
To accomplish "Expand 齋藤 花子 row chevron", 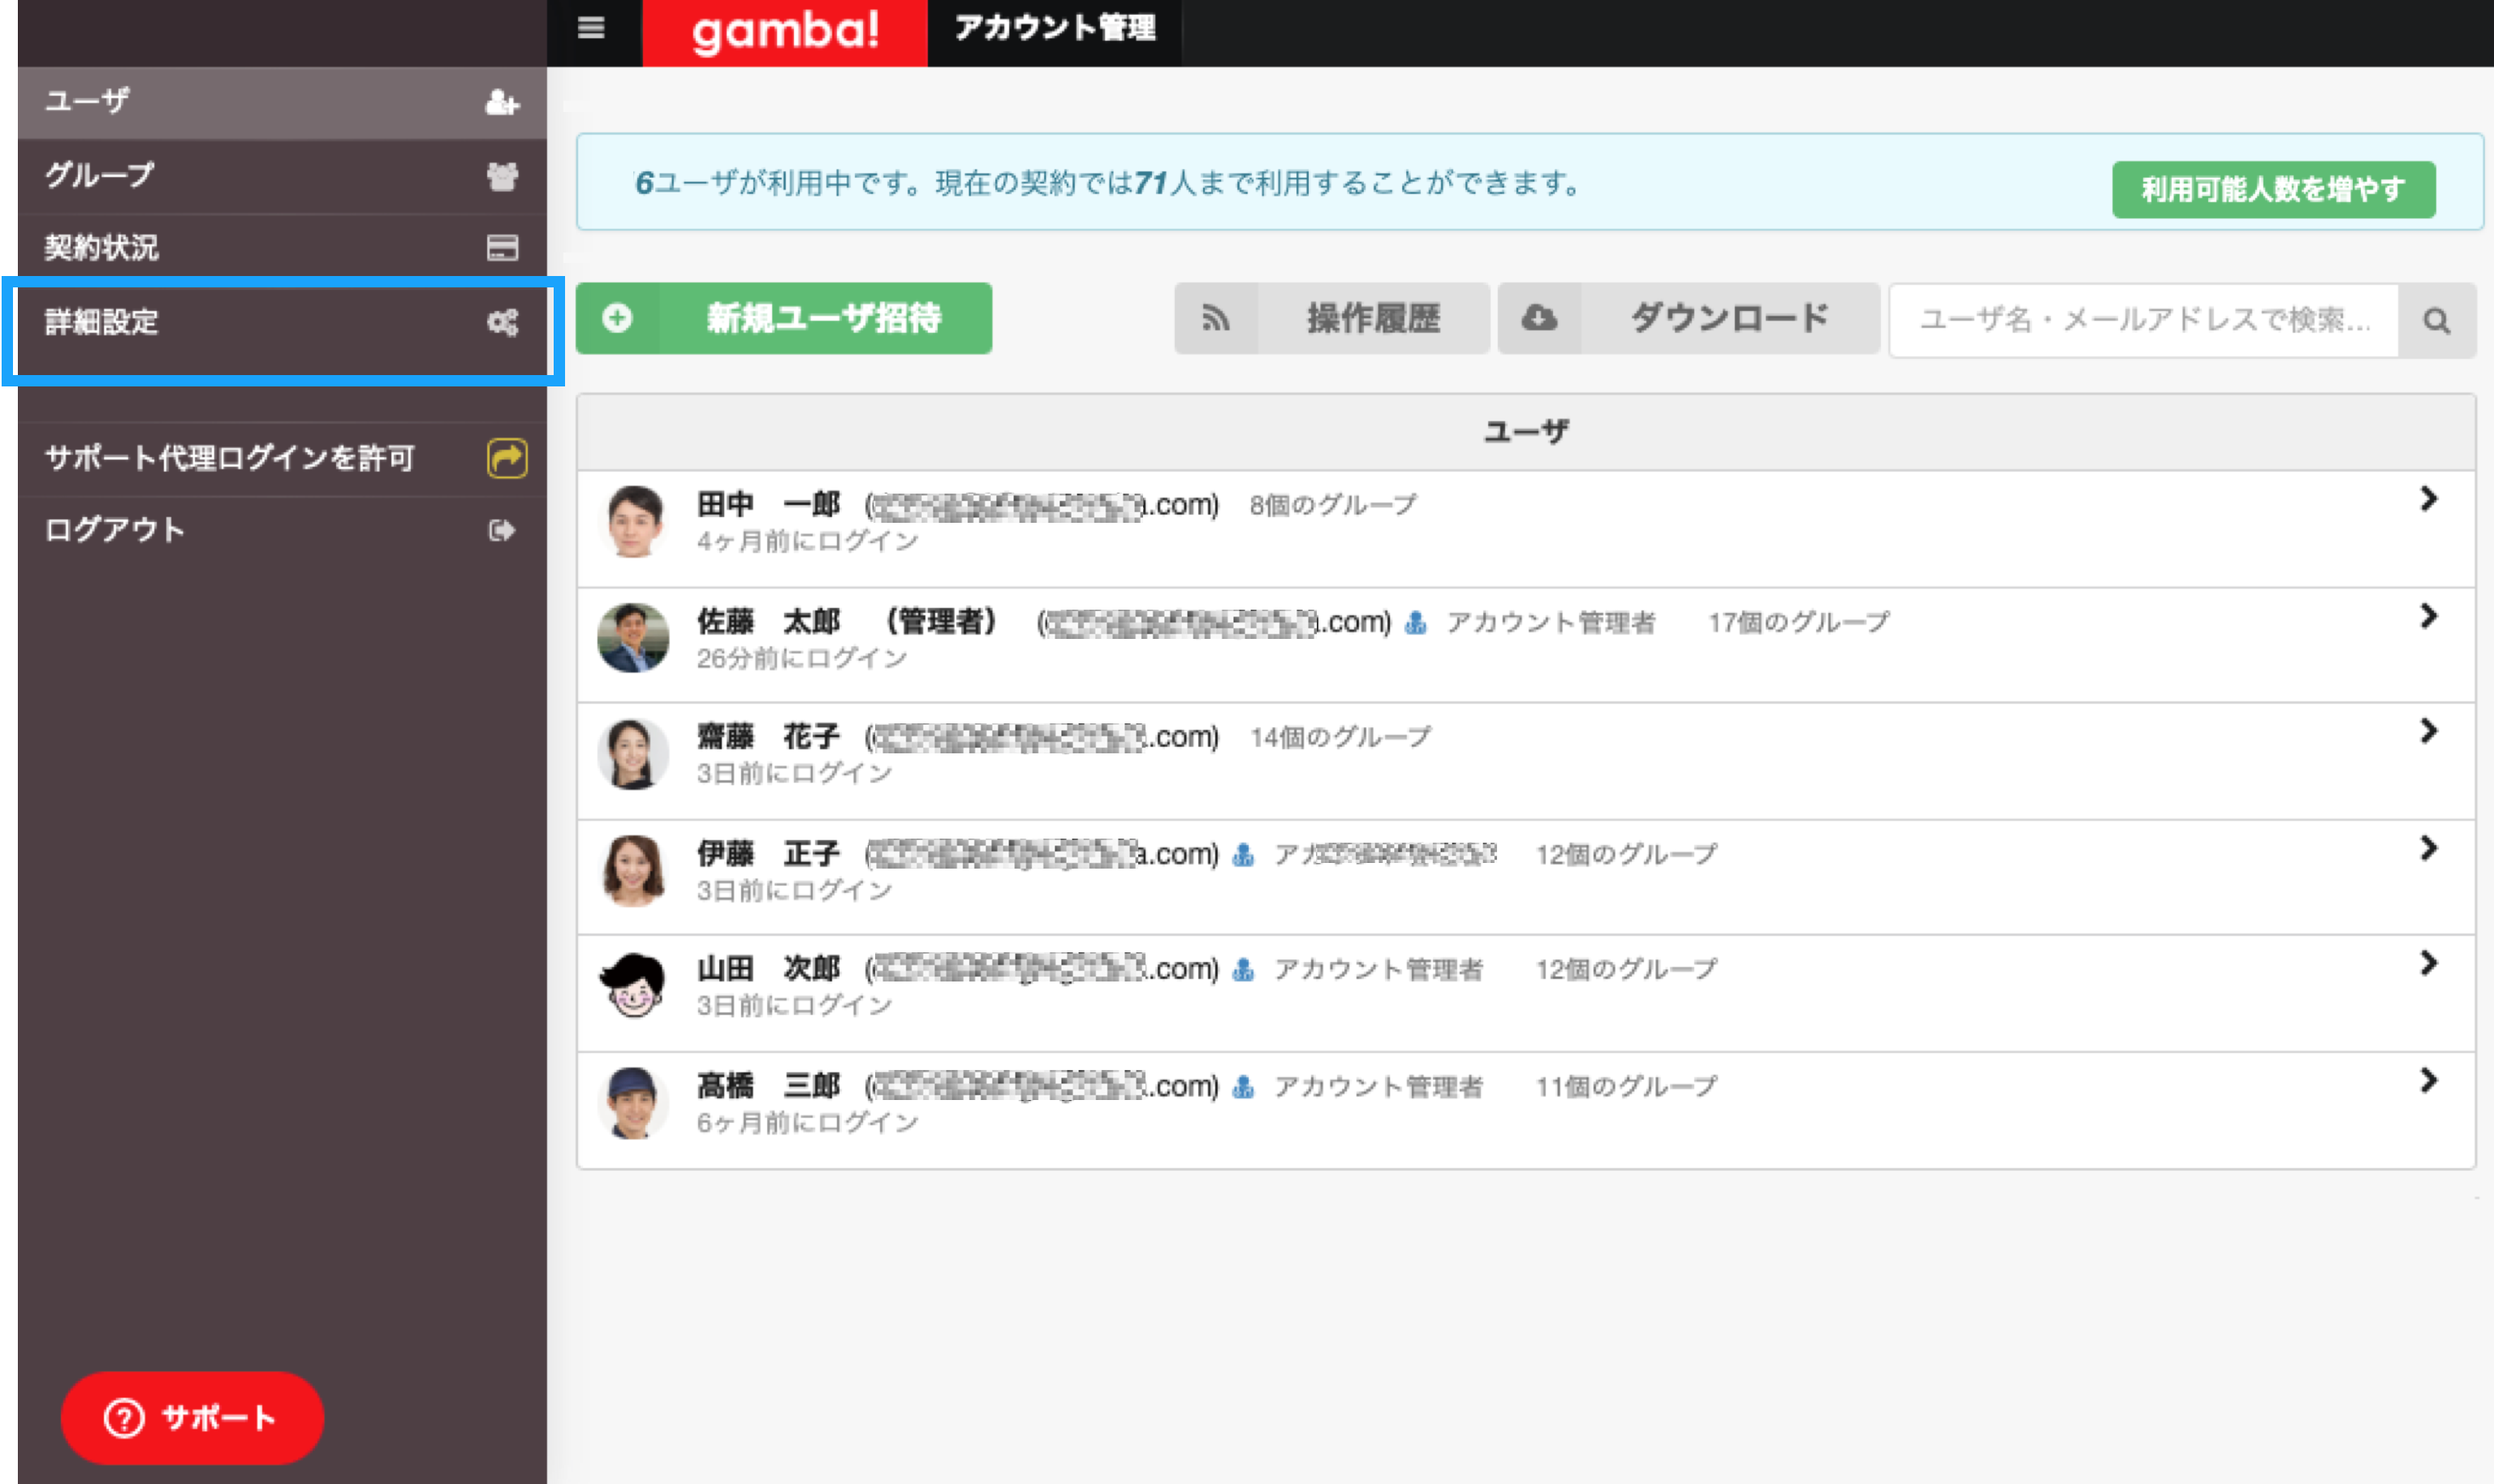I will click(x=2428, y=730).
